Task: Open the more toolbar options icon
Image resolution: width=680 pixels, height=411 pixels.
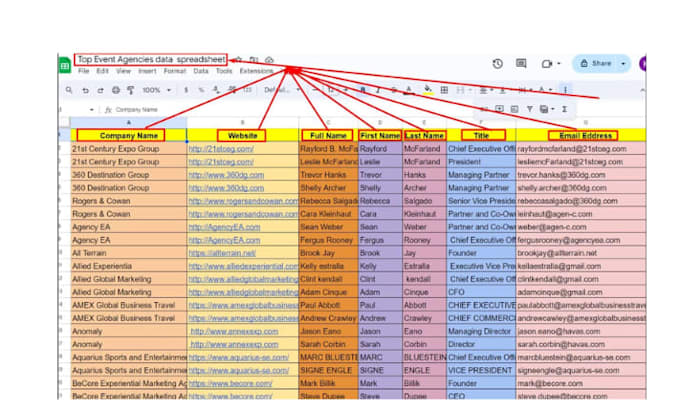Action: (565, 90)
